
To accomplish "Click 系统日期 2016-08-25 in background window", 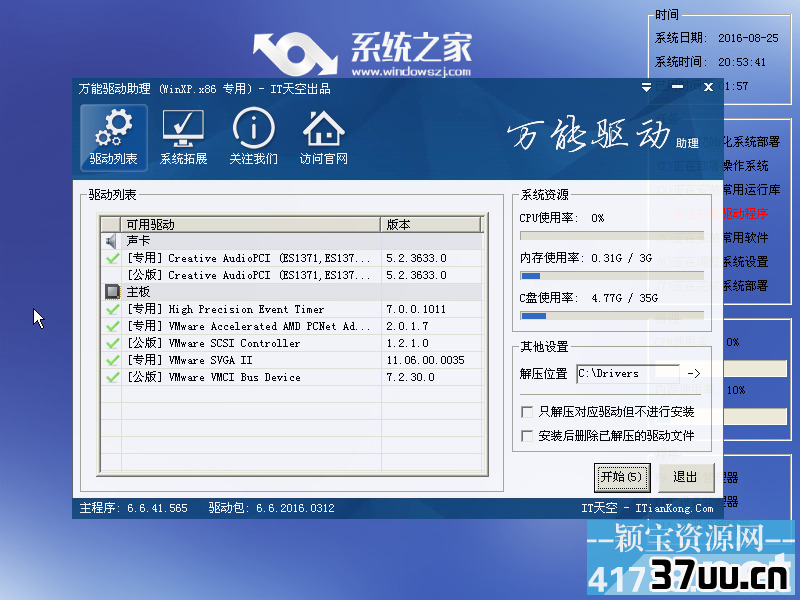I will [717, 38].
